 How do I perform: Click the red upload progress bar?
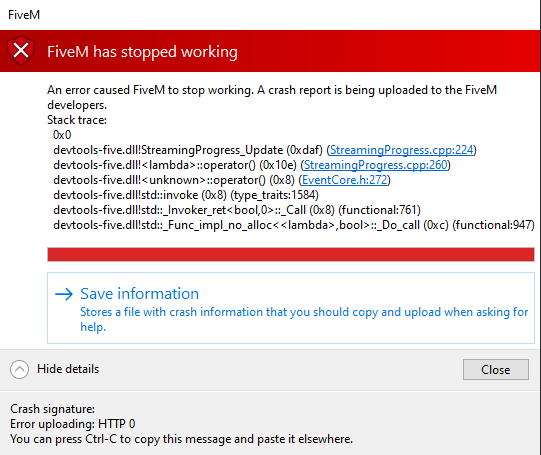pos(291,254)
